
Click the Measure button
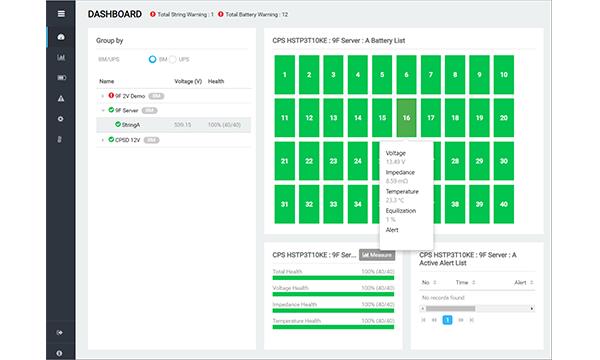point(377,255)
